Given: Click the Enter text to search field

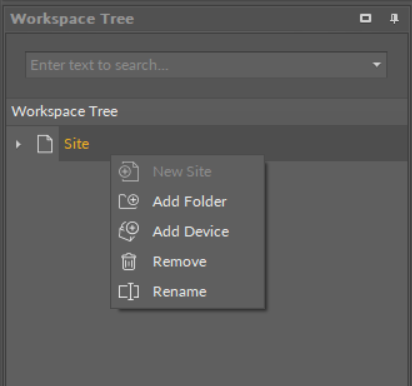Looking at the screenshot, I should click(206, 65).
